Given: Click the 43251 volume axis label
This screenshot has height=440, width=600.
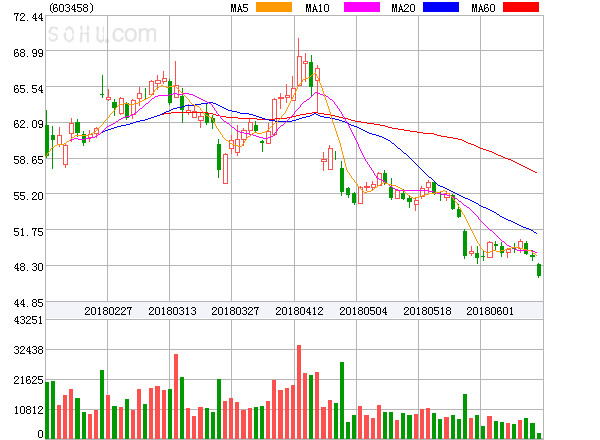Looking at the screenshot, I should tap(28, 320).
